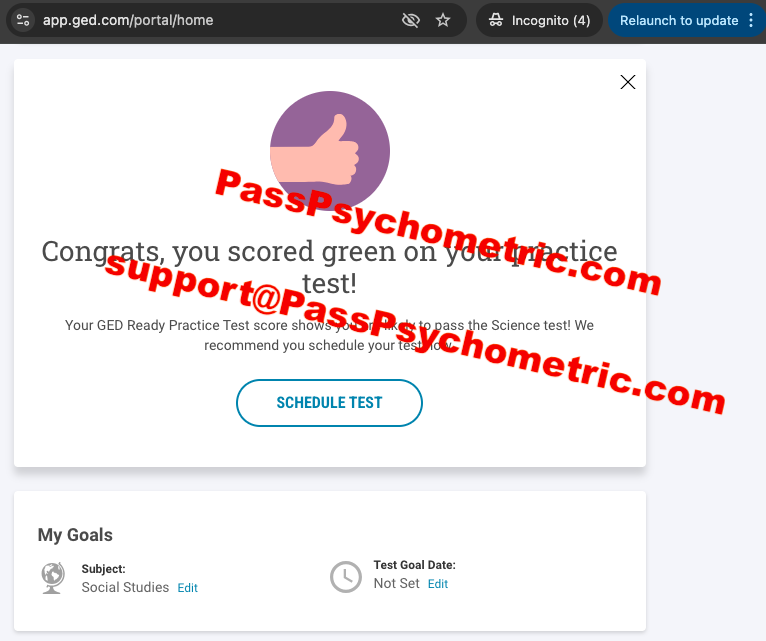Select the Social Studies subject text

coord(125,587)
